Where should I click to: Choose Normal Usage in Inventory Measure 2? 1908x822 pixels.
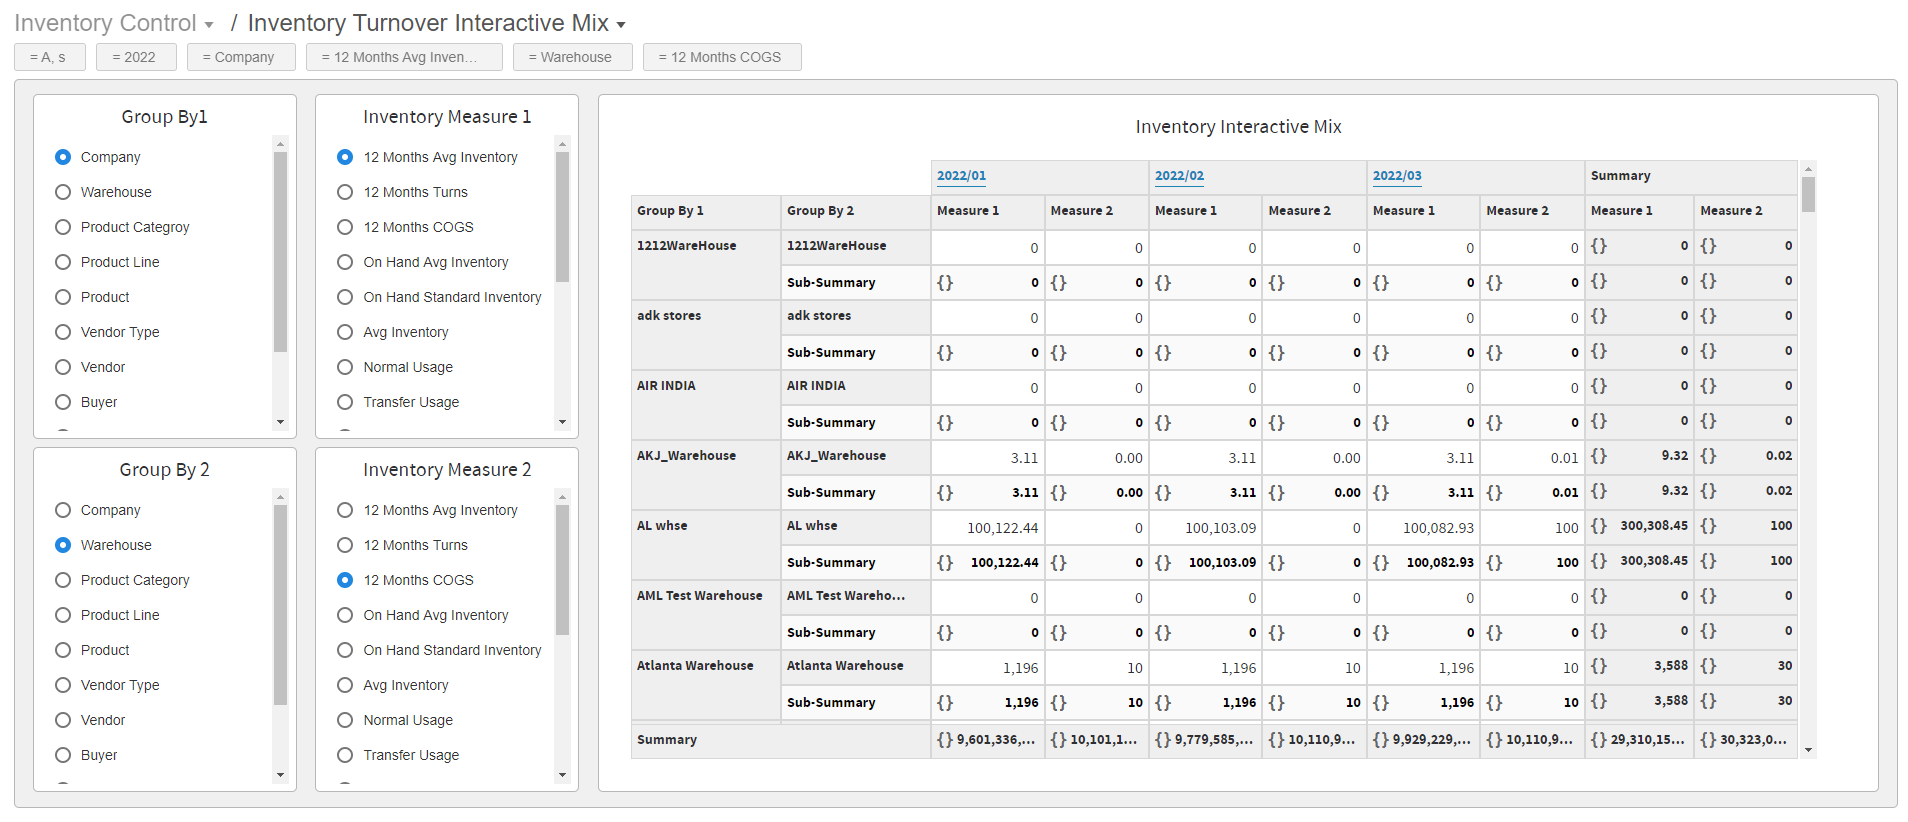(x=345, y=720)
